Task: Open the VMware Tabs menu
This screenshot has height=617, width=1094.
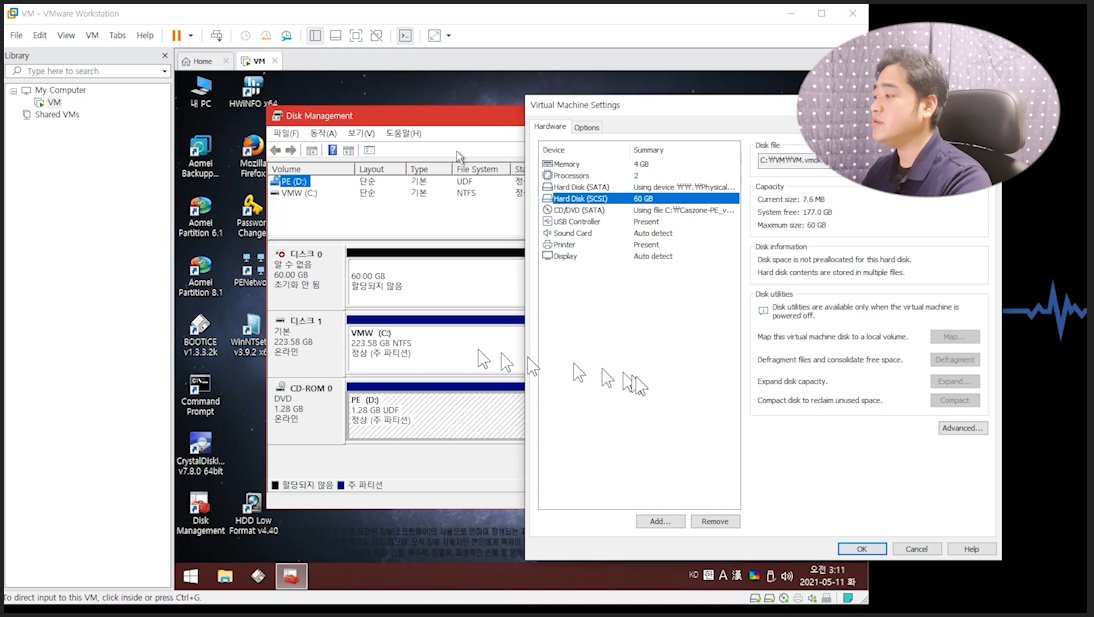Action: click(117, 36)
